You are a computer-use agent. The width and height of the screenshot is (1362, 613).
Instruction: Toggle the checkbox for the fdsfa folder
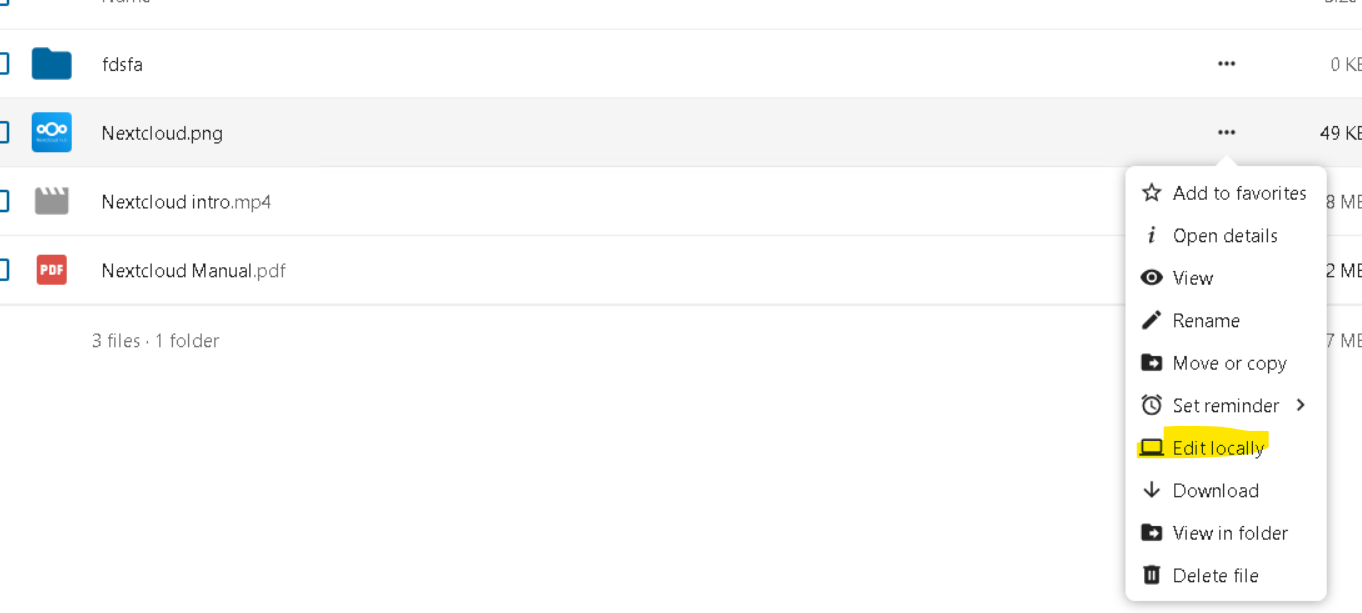tap(3, 64)
